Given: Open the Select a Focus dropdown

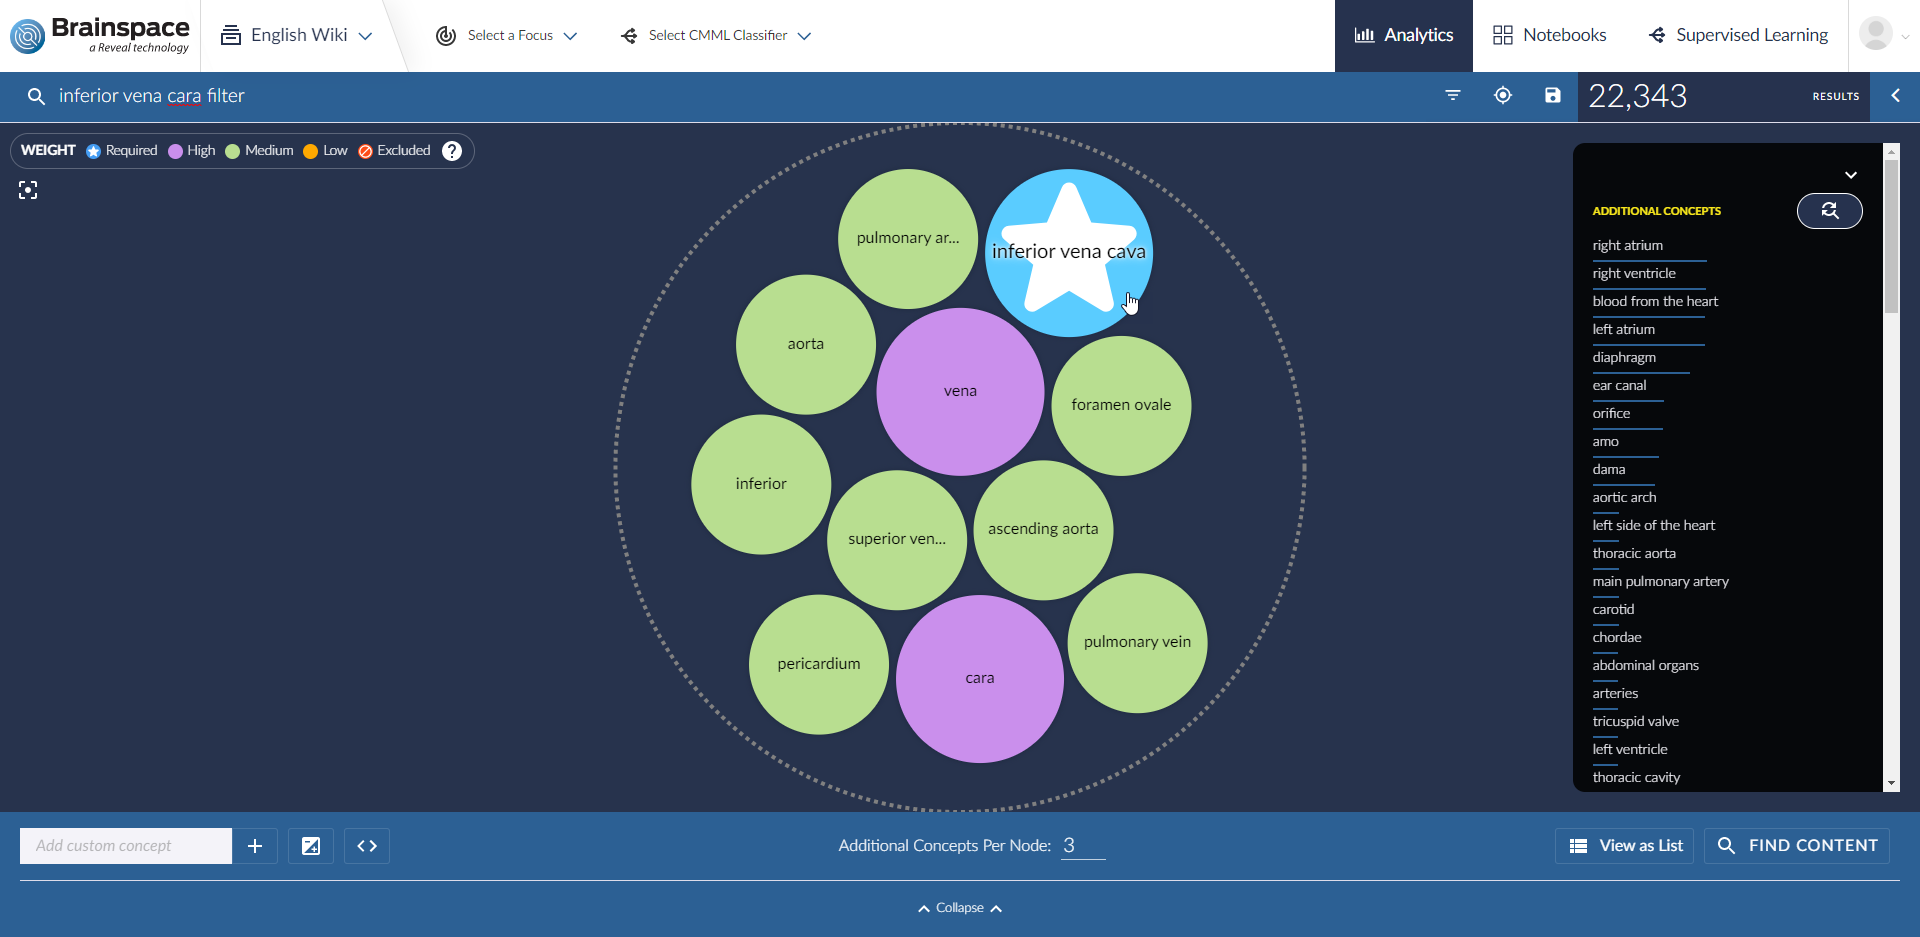Looking at the screenshot, I should point(507,35).
